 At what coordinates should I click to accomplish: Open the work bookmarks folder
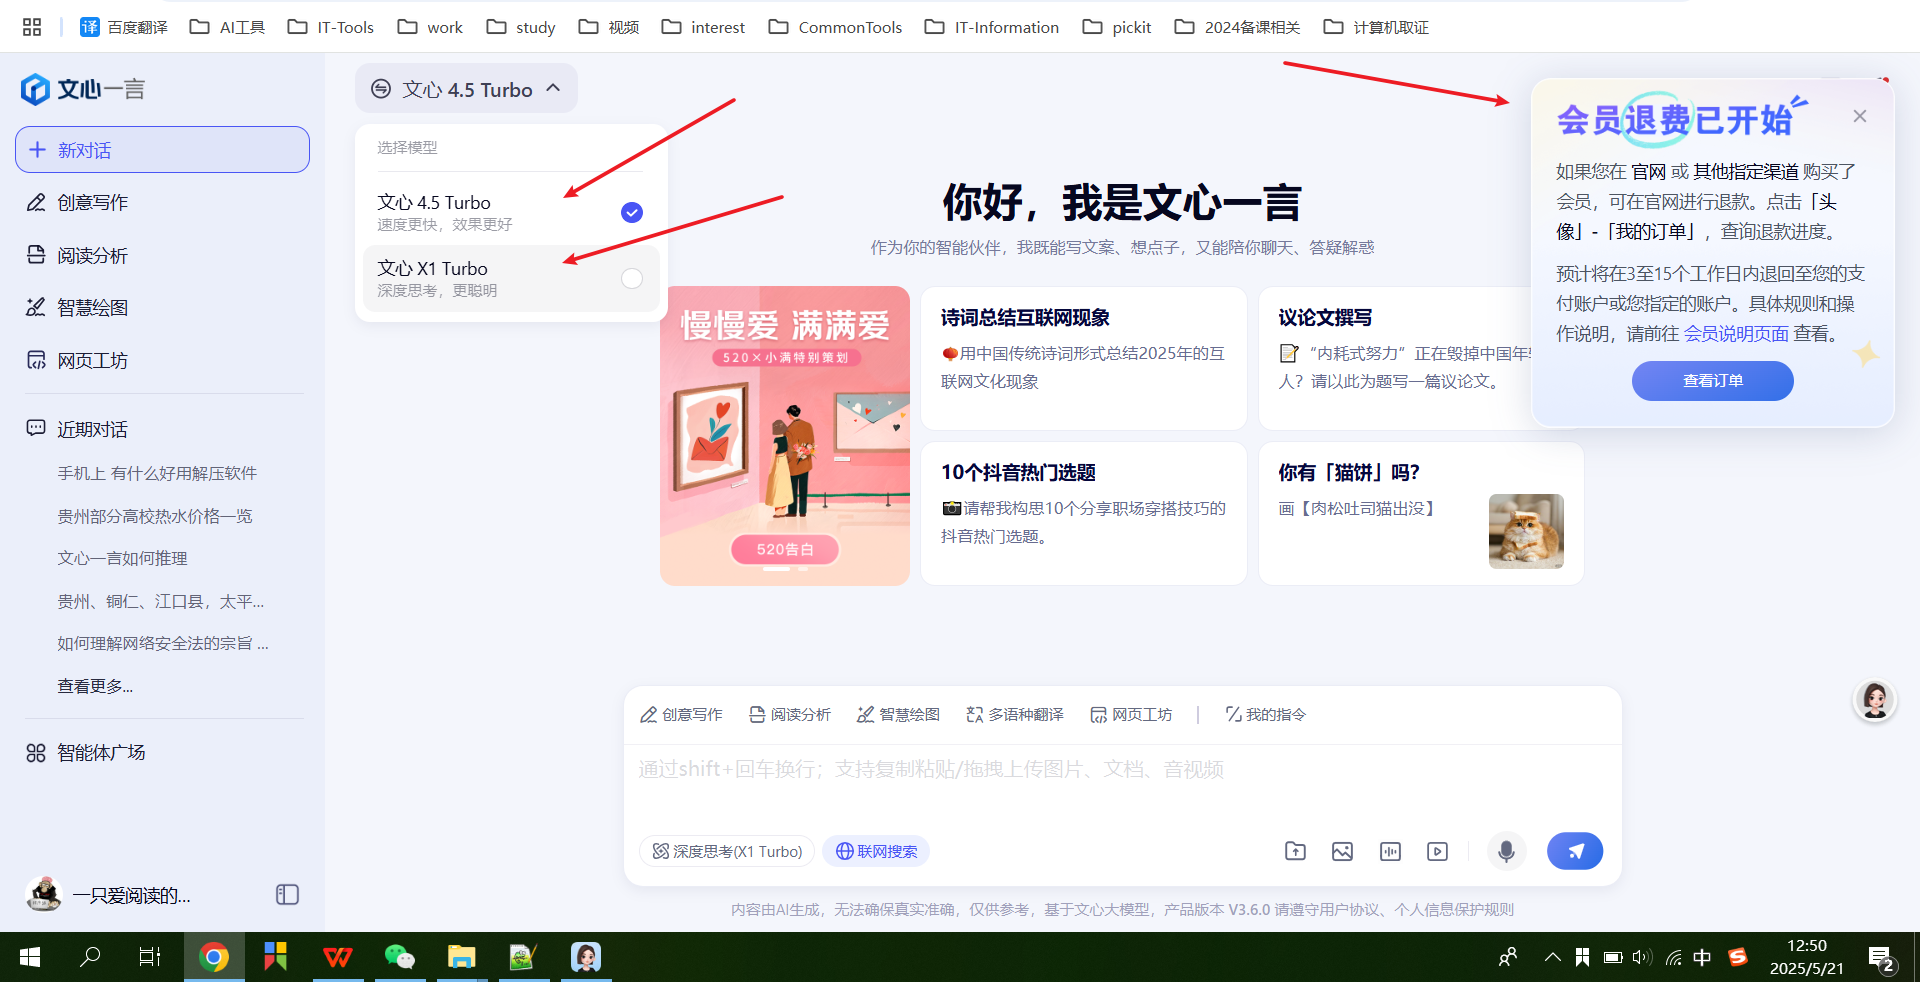430,27
